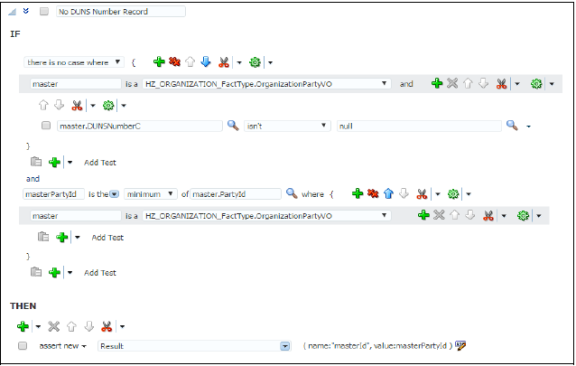Cut action using scissors under THEN
The height and width of the screenshot is (366, 576).
click(x=106, y=326)
